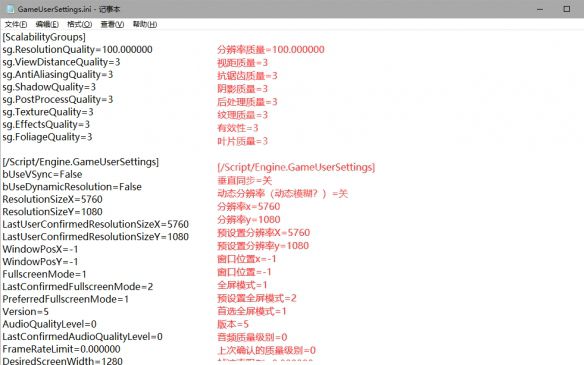Click the [/Script/Engine.GameUserSettings] black header
The image size is (584, 365).
tap(80, 162)
